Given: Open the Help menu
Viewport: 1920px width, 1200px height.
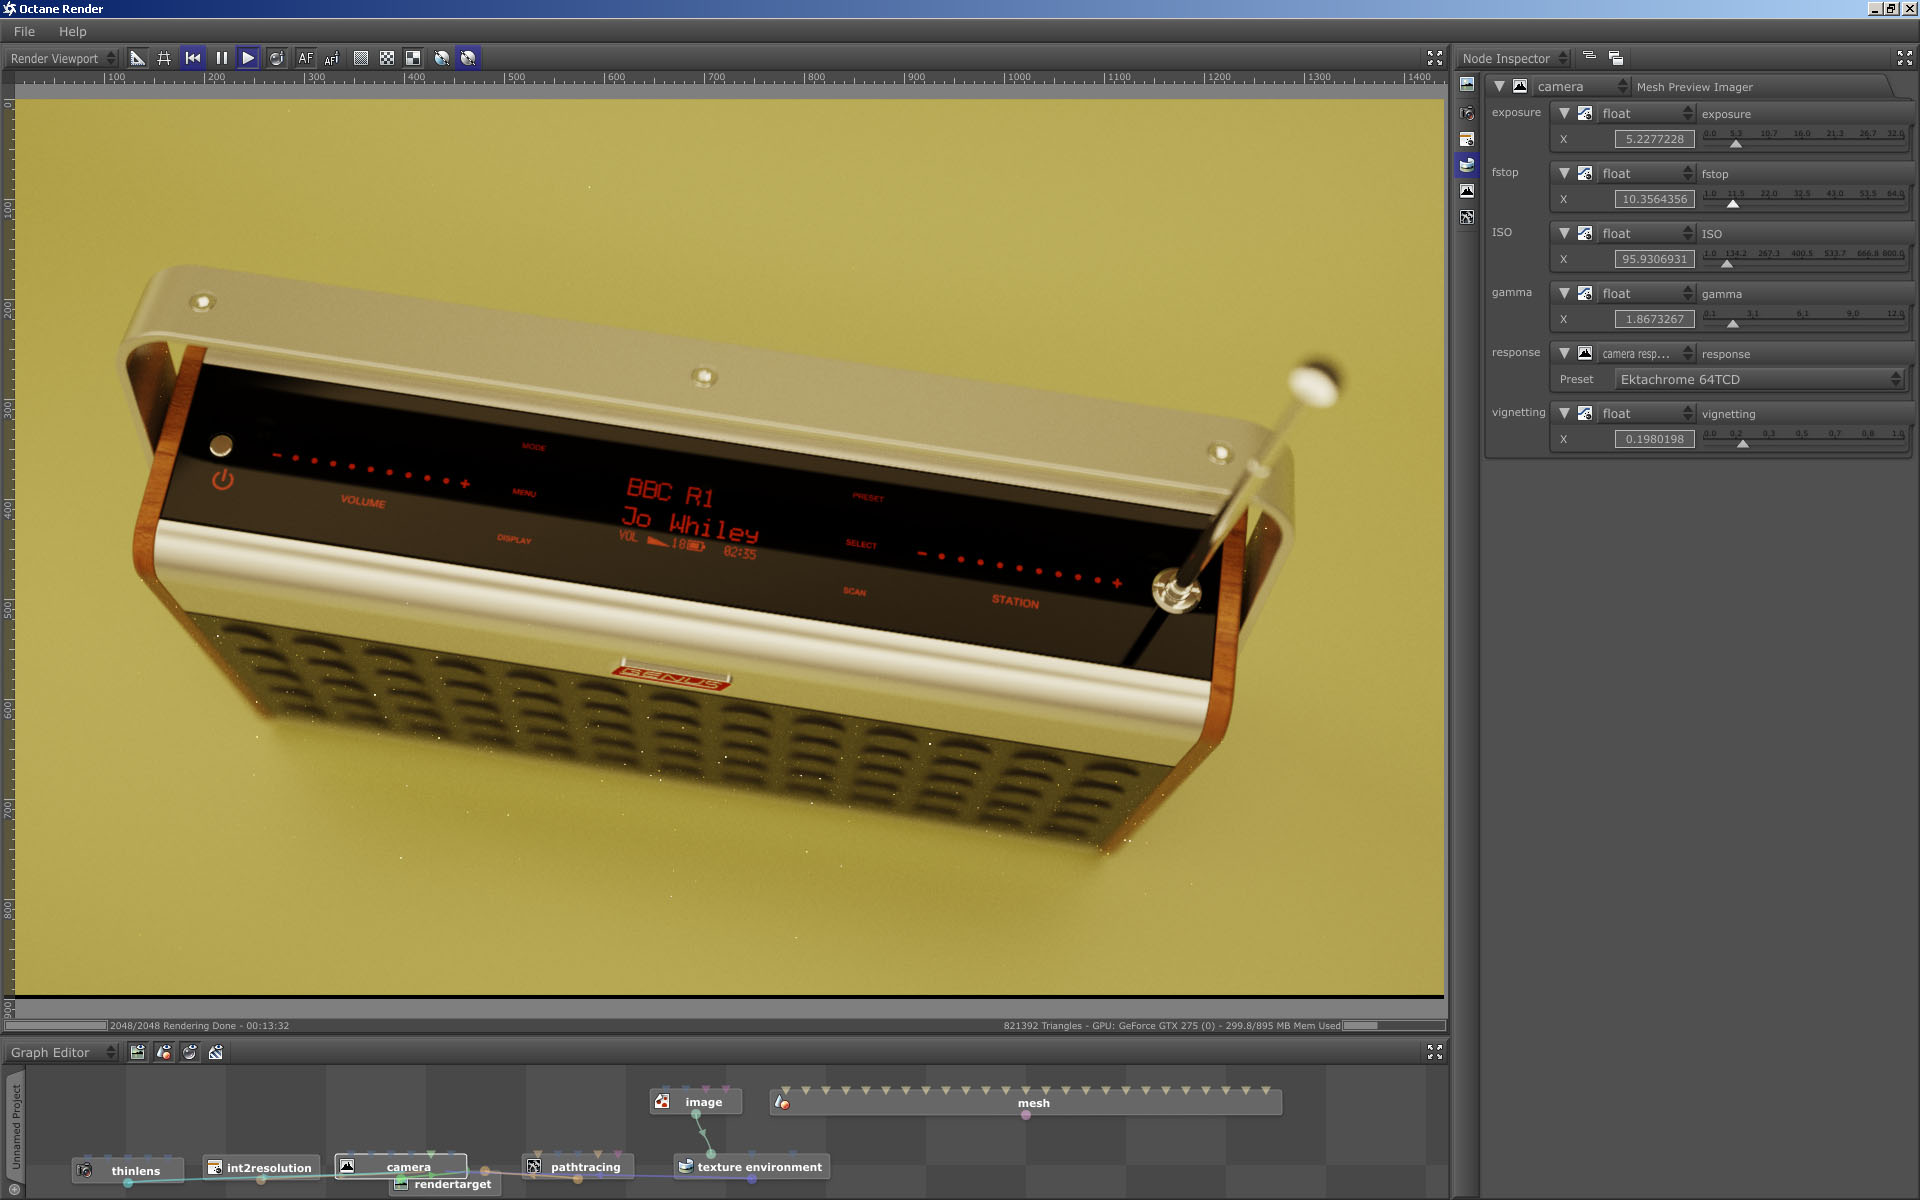Looking at the screenshot, I should tap(72, 31).
